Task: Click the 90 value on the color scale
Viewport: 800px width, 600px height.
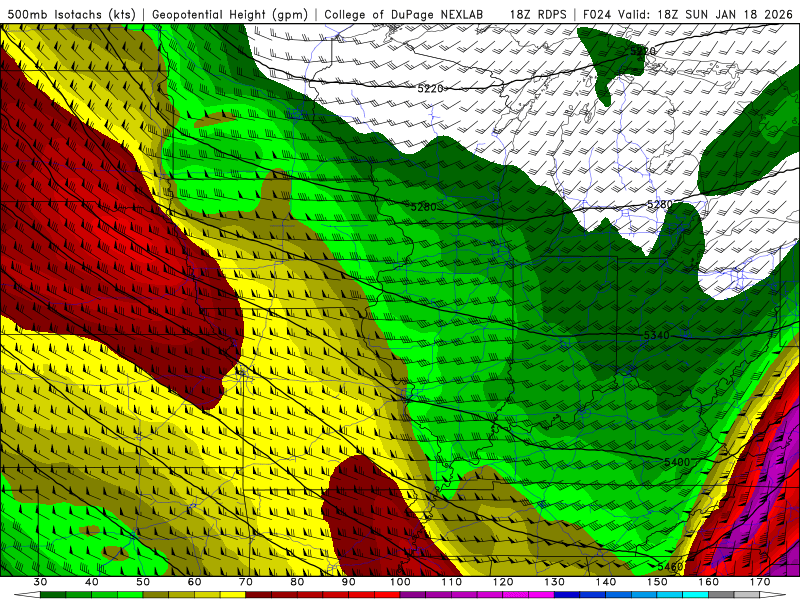Action: point(349,582)
